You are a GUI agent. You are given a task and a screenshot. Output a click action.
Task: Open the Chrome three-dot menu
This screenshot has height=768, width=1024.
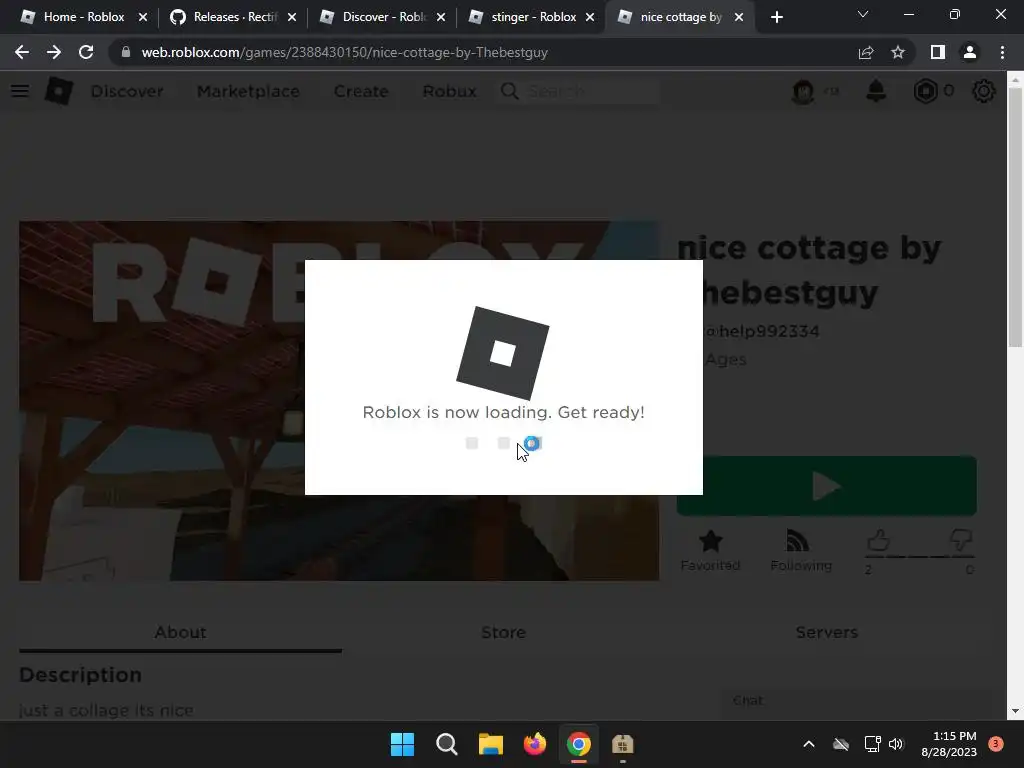pos(1002,52)
